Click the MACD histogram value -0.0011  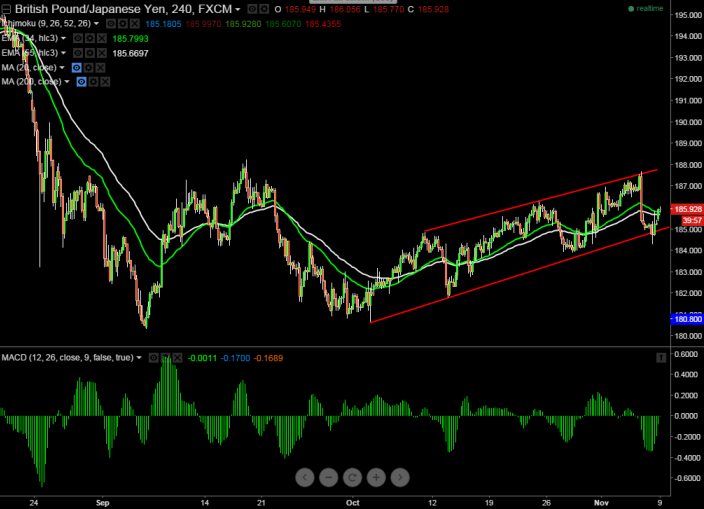click(x=202, y=358)
